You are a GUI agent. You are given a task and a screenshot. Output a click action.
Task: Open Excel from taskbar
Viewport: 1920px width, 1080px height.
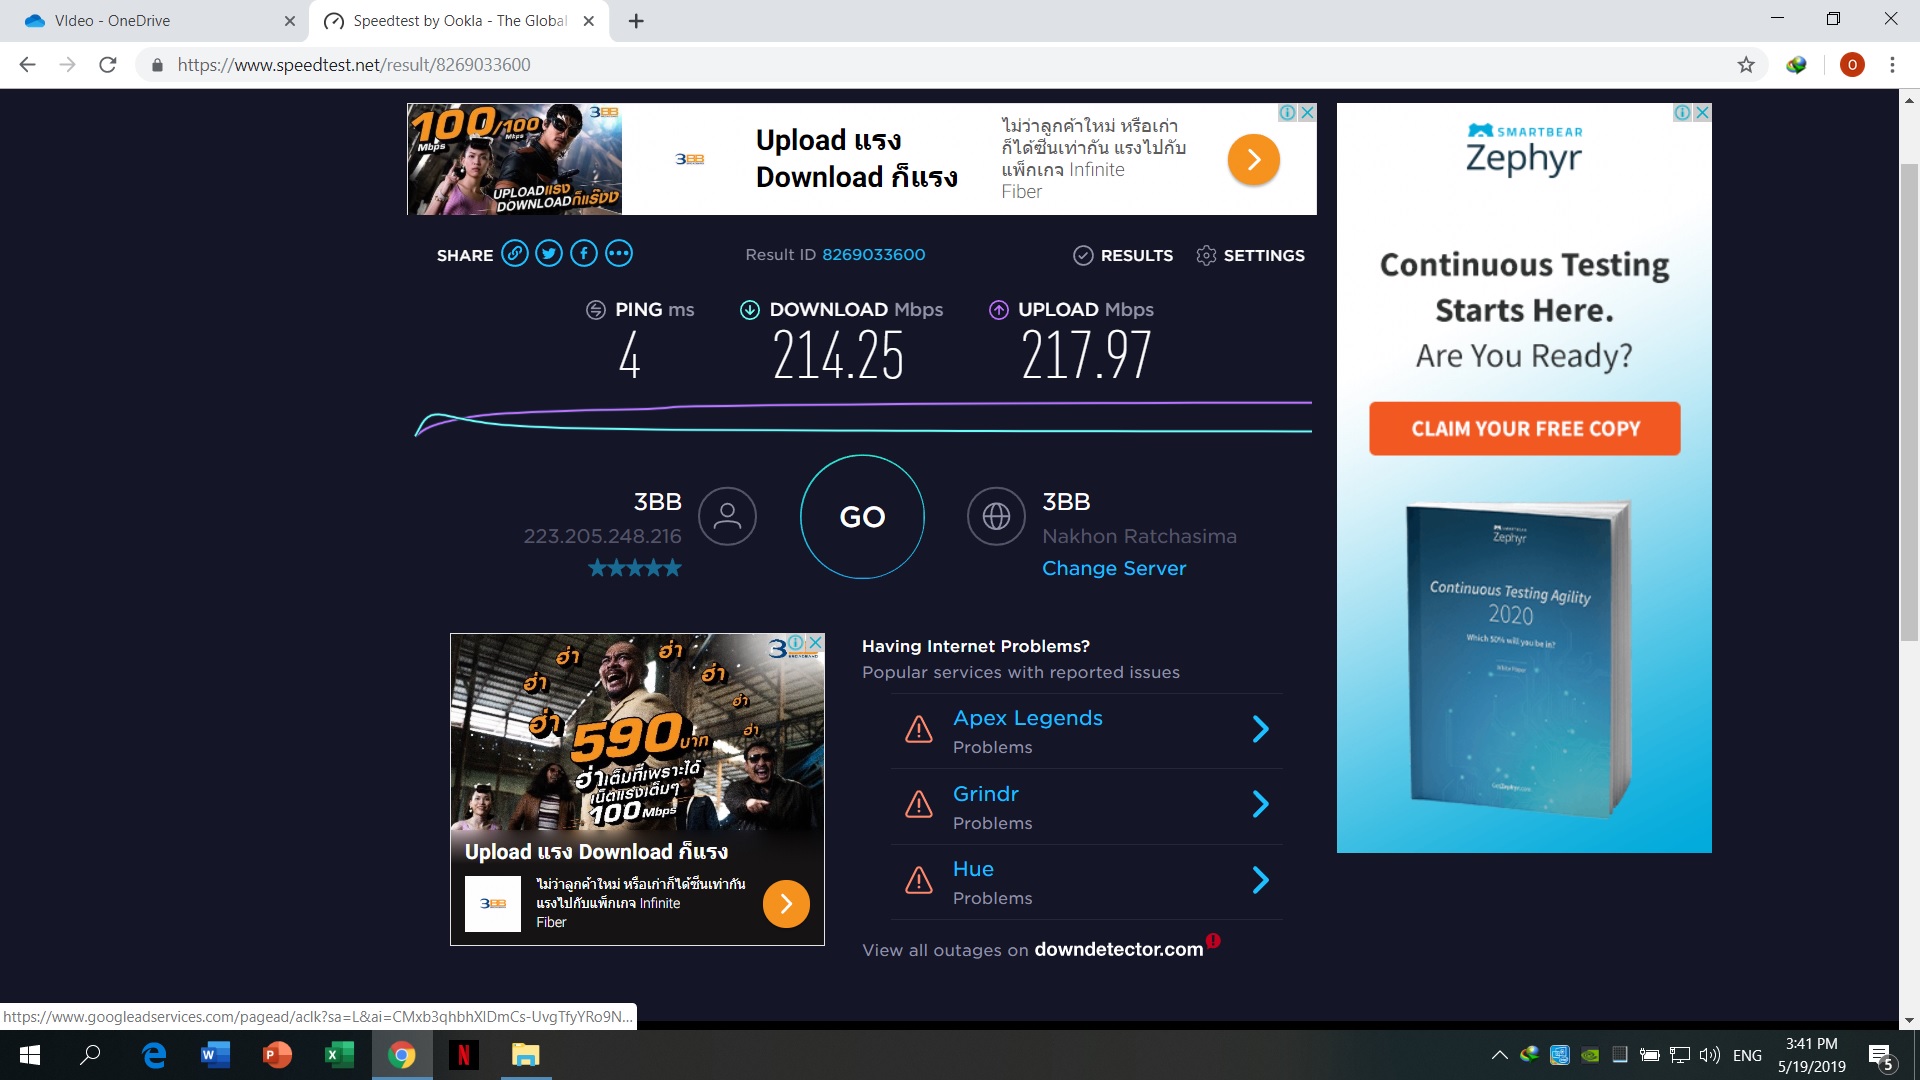339,1055
